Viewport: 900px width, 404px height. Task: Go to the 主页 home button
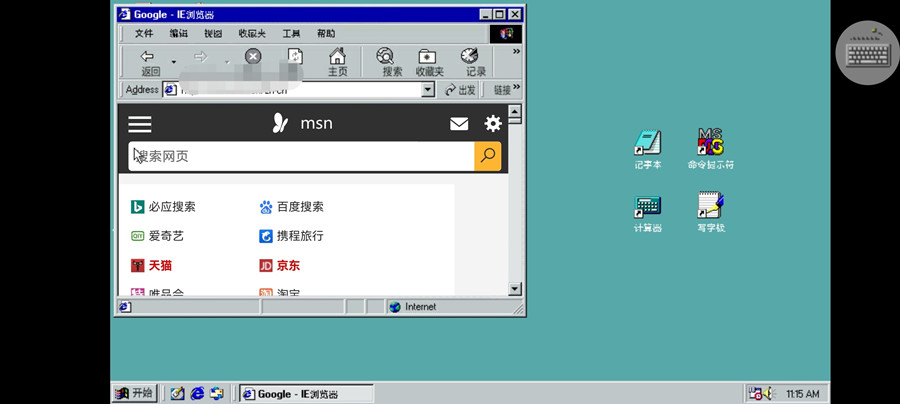pyautogui.click(x=338, y=63)
